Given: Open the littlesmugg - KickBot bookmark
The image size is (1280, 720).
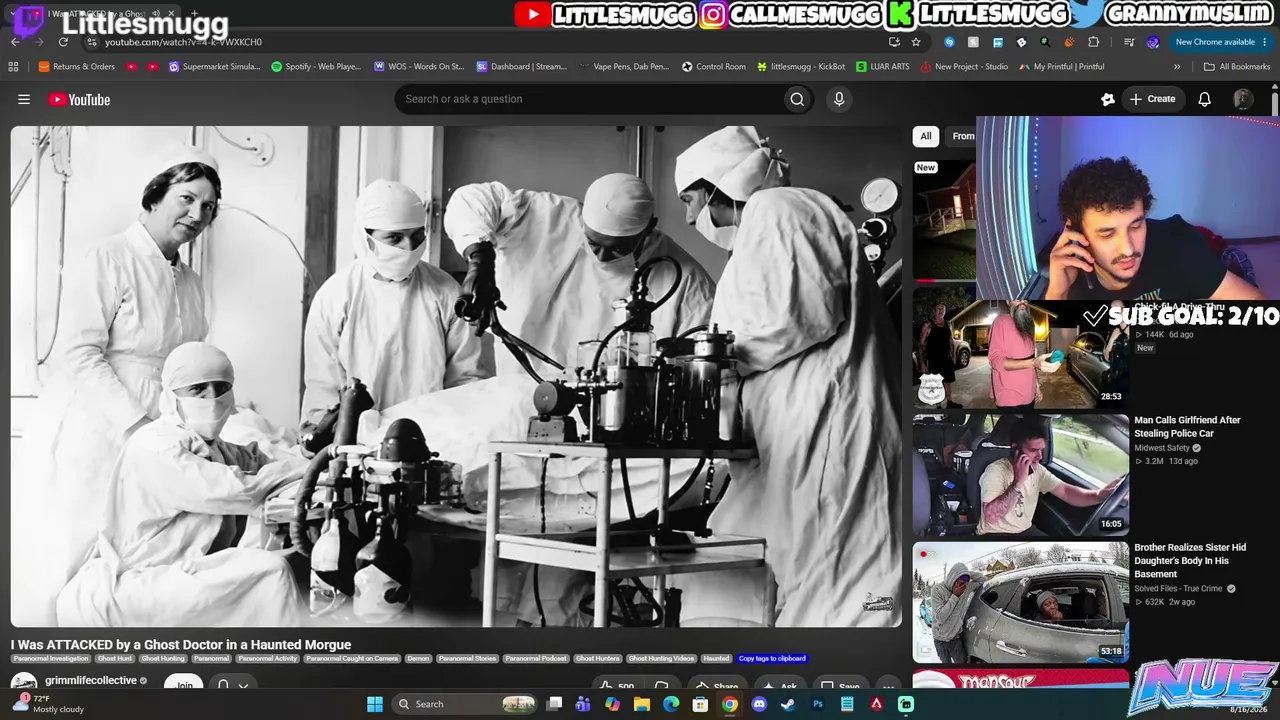Looking at the screenshot, I should (x=801, y=67).
